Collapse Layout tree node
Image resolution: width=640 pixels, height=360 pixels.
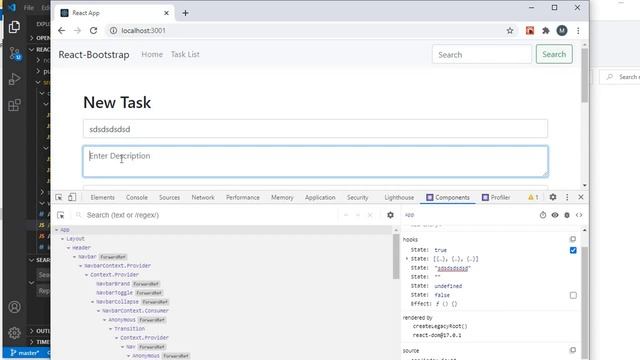(62, 239)
